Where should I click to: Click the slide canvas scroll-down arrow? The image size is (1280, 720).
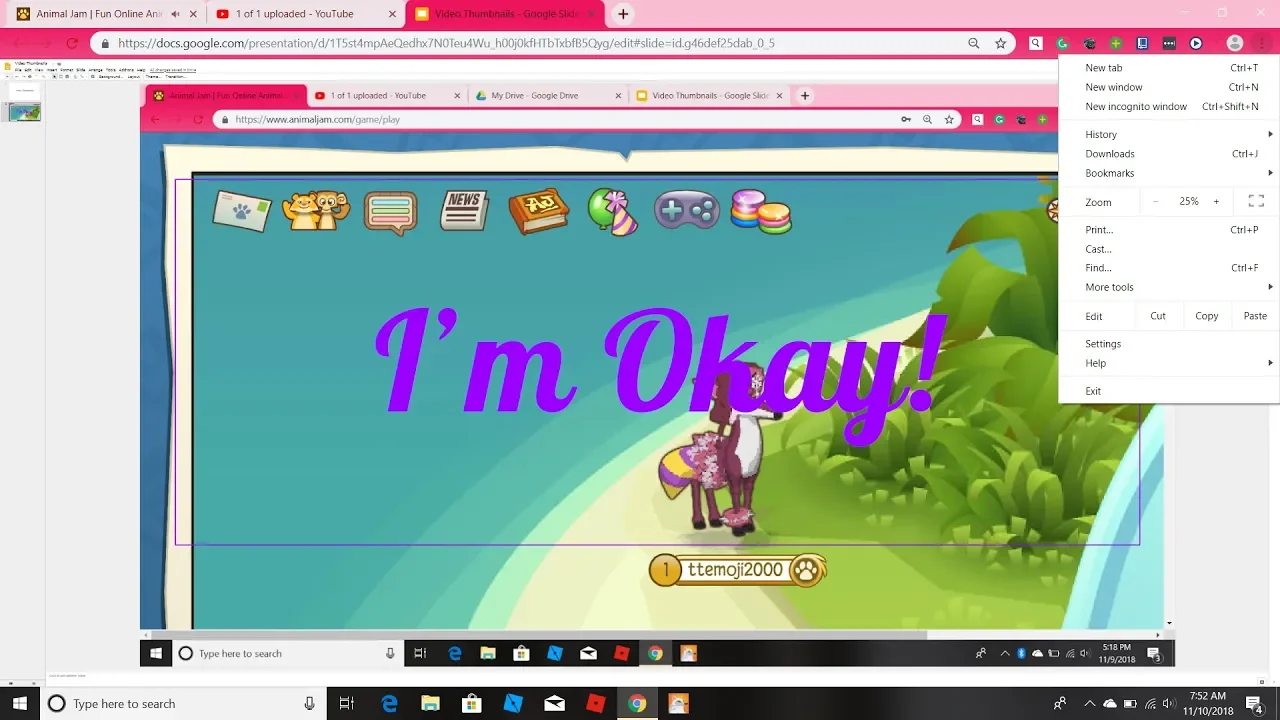point(1169,623)
